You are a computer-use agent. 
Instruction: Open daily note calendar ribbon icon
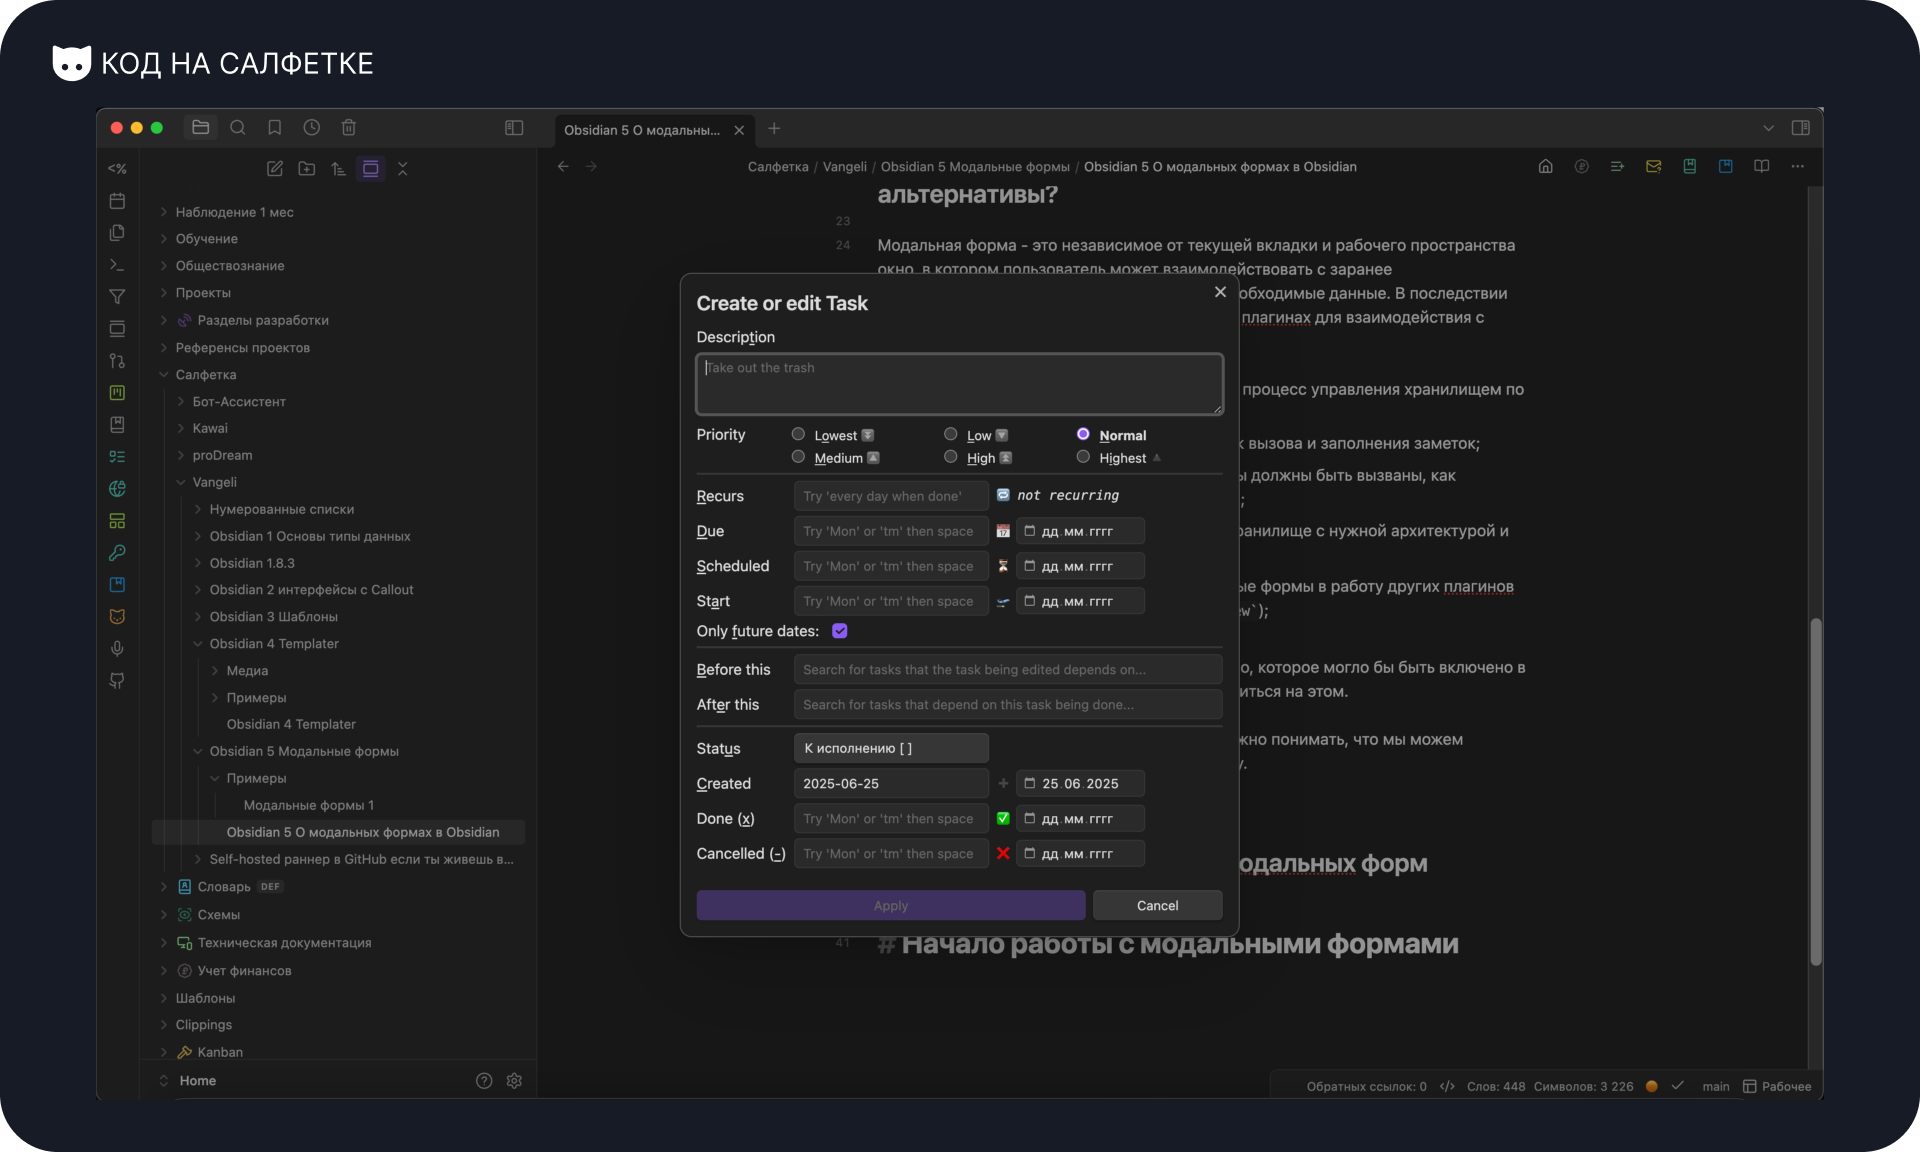117,201
